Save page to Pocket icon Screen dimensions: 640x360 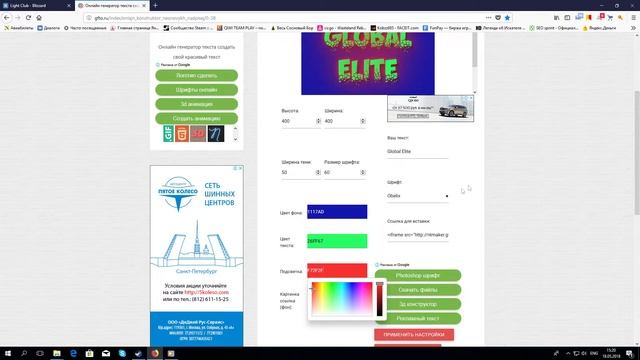click(x=498, y=18)
